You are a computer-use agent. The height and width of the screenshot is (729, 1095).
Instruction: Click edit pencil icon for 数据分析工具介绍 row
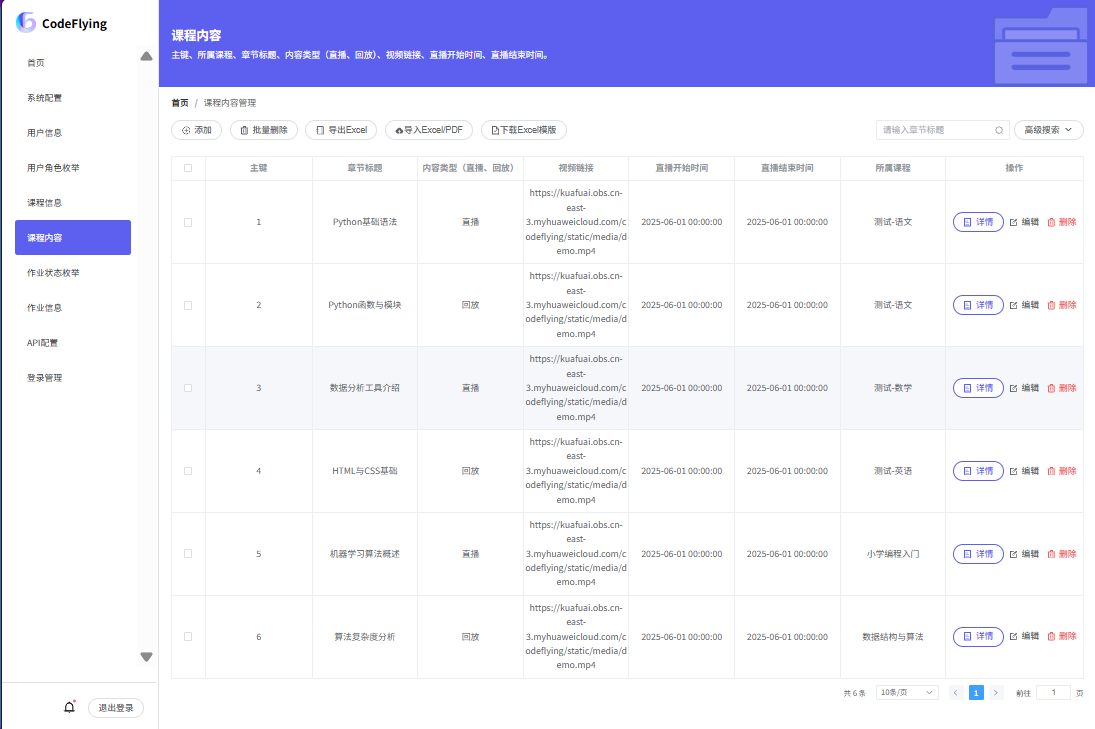point(1013,388)
